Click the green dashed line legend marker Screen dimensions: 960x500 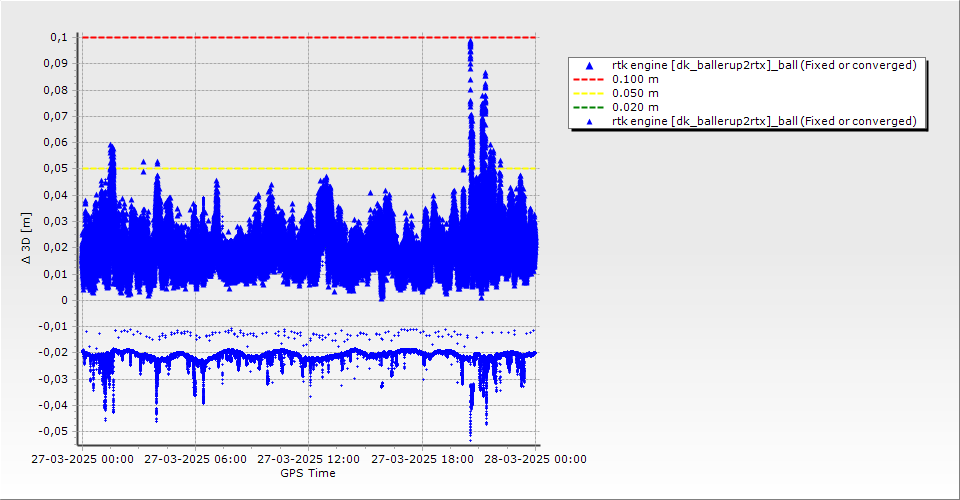point(588,107)
